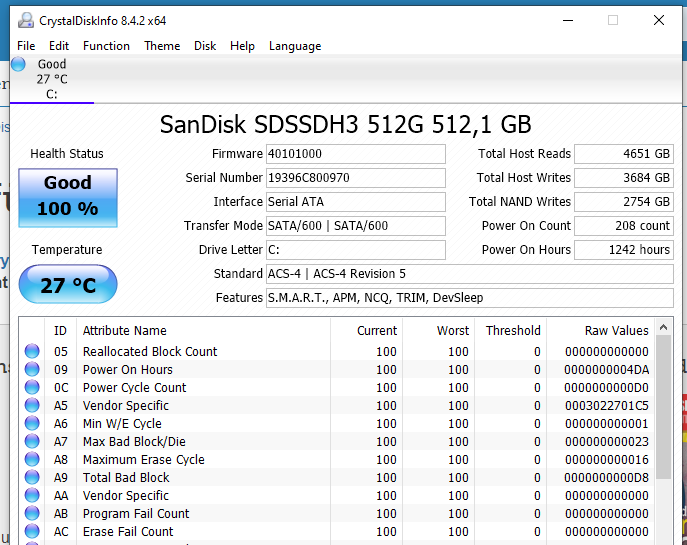The height and width of the screenshot is (545, 687).
Task: Select the Reallocated Block Count row text
Action: click(150, 351)
